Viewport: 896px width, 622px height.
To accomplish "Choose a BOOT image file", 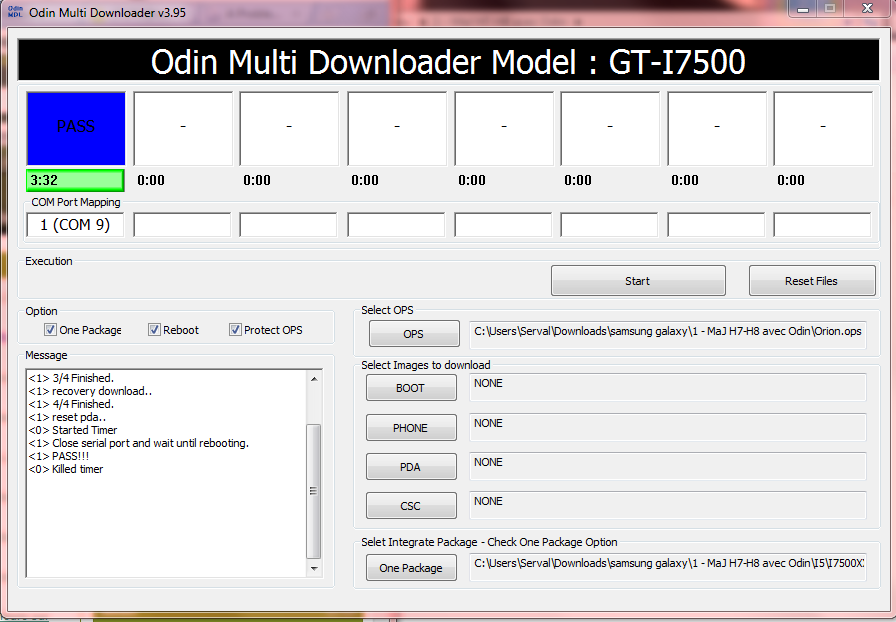I will click(411, 388).
